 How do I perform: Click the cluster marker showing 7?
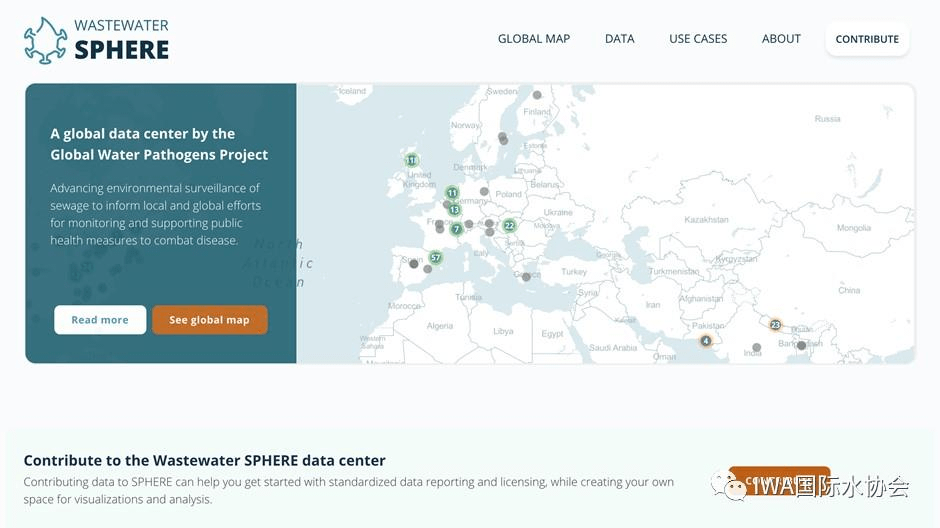click(456, 229)
